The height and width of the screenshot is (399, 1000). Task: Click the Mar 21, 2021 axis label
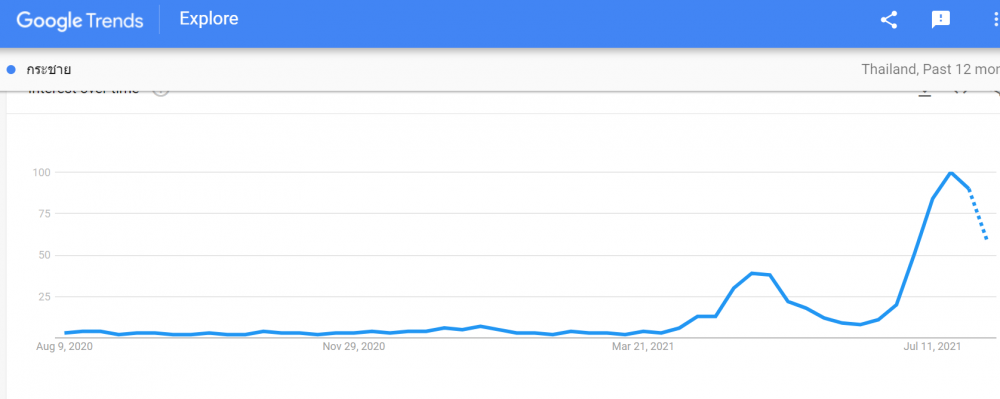coord(642,347)
